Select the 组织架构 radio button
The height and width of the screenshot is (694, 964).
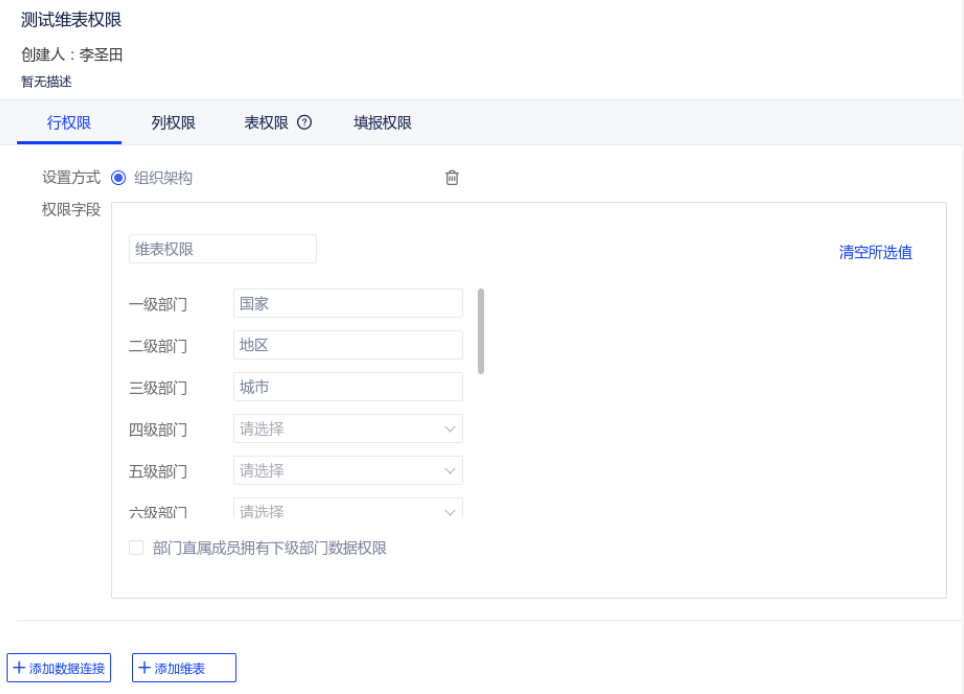pyautogui.click(x=118, y=178)
